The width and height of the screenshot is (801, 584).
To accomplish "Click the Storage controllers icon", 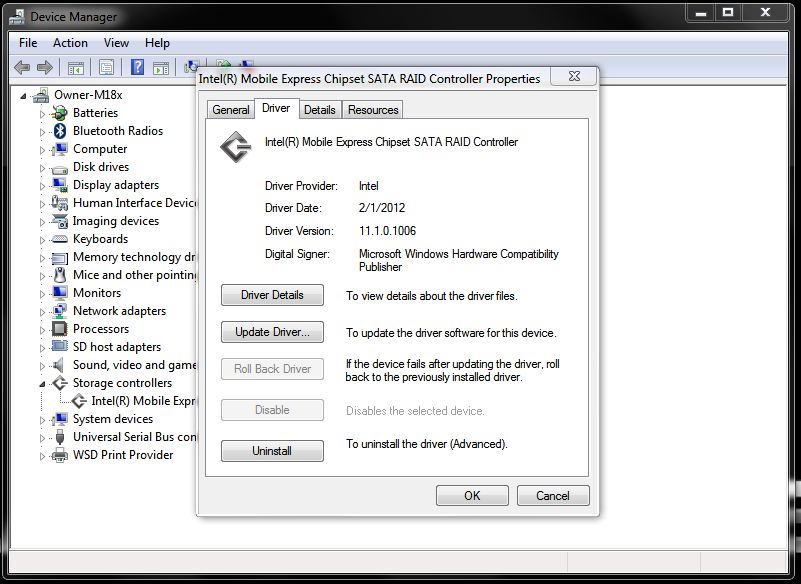I will (60, 383).
